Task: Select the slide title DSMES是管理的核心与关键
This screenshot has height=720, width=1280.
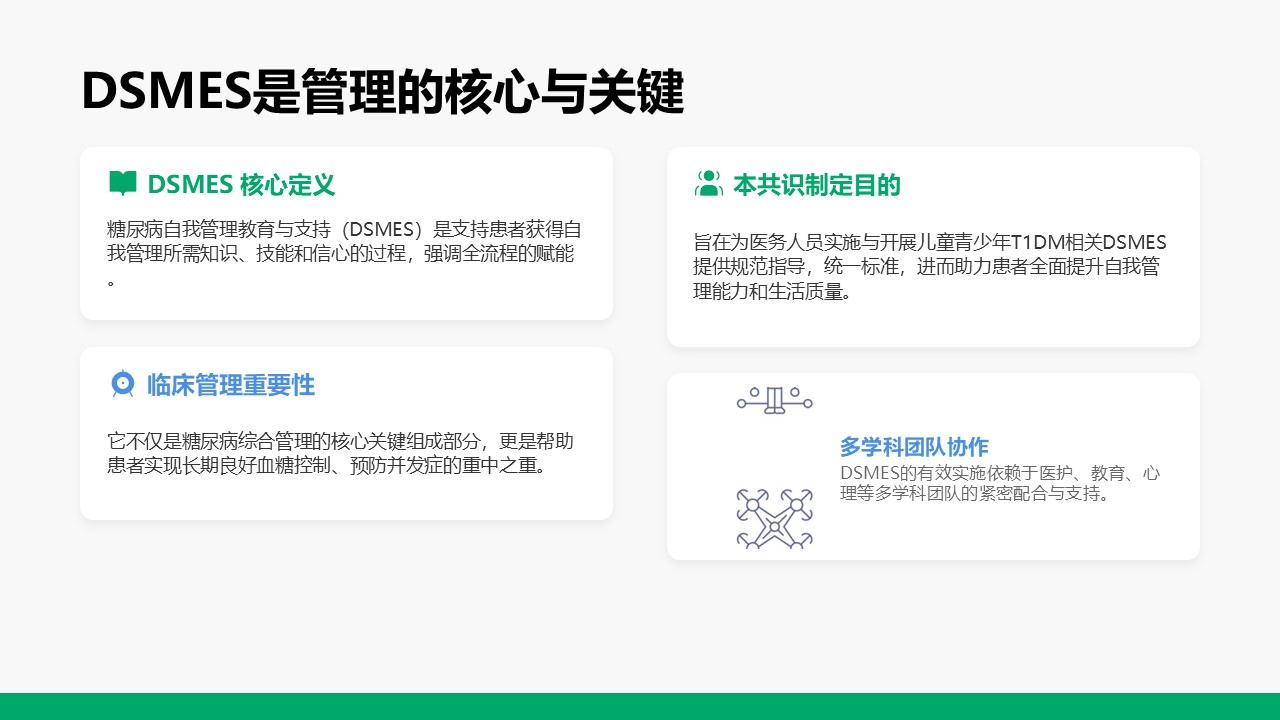Action: [x=382, y=93]
